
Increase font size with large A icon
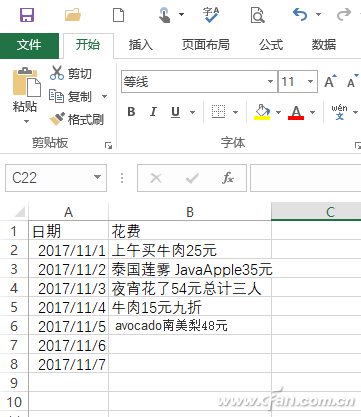pyautogui.click(x=330, y=81)
